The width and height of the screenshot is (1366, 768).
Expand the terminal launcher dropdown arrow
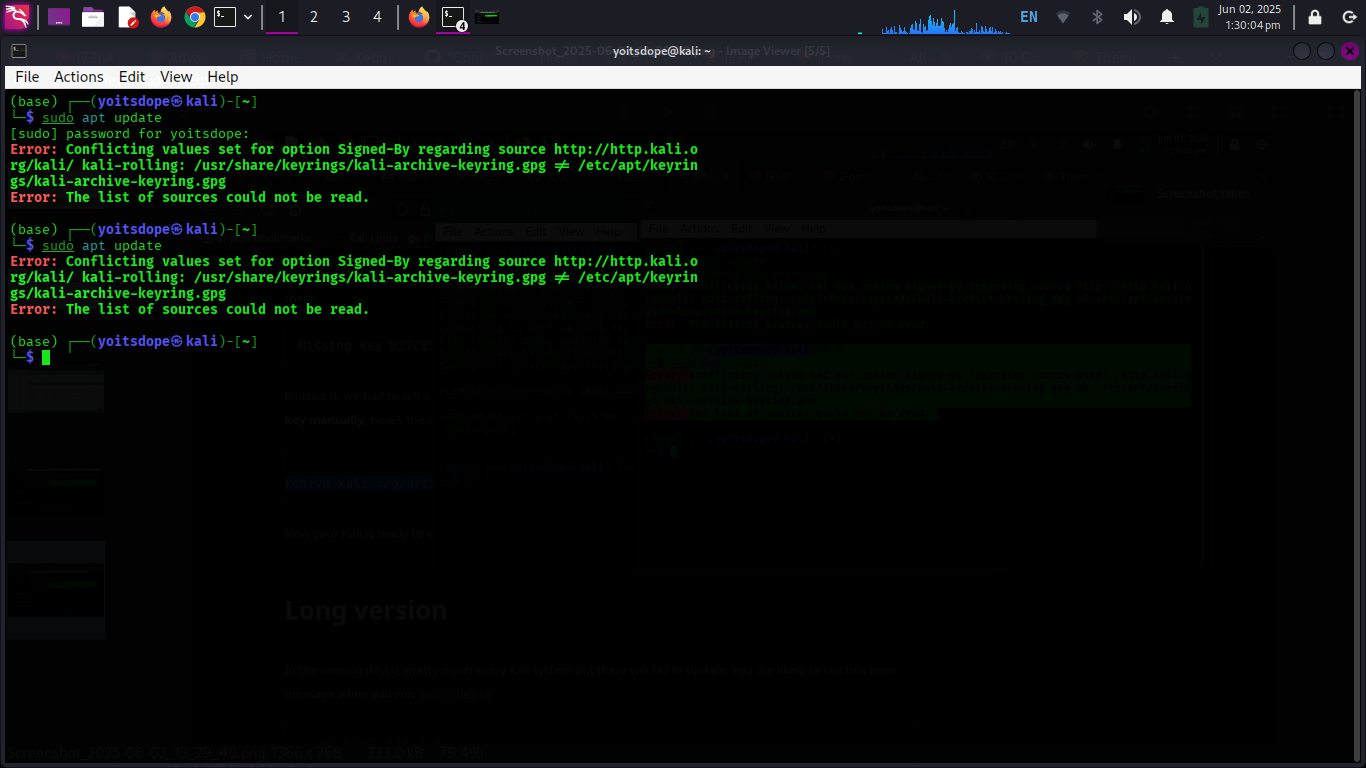(x=248, y=17)
